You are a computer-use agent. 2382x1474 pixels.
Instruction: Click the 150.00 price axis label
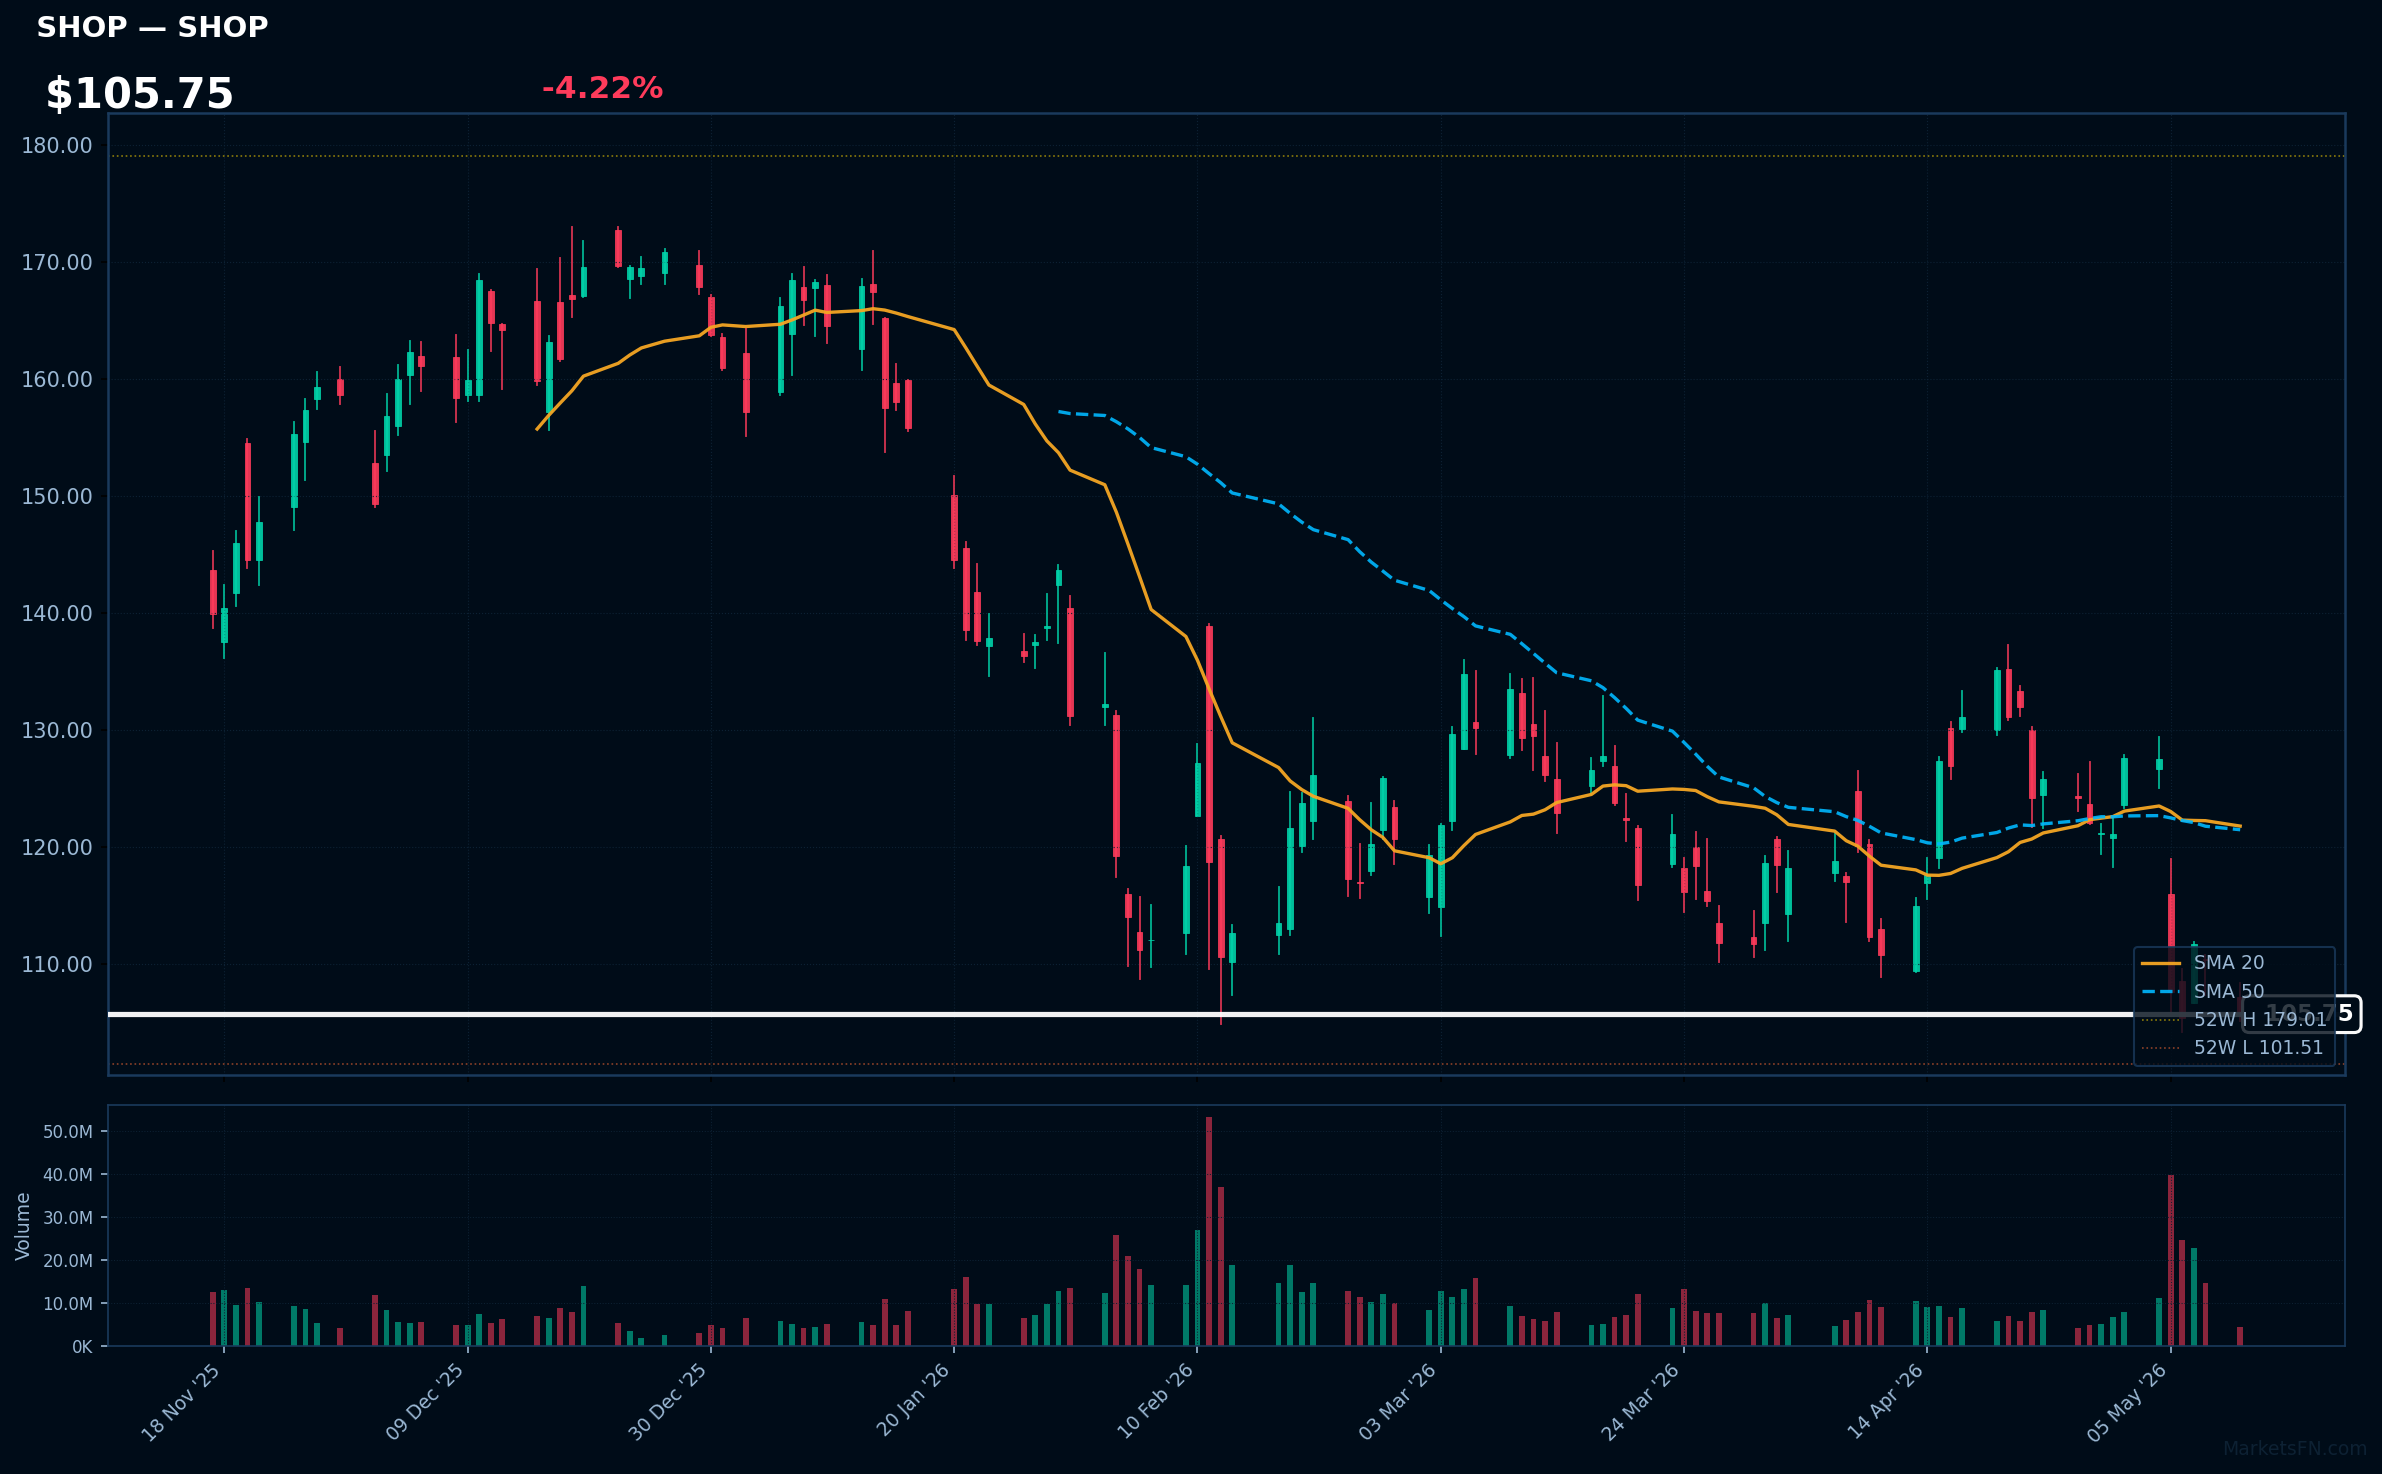pyautogui.click(x=57, y=497)
